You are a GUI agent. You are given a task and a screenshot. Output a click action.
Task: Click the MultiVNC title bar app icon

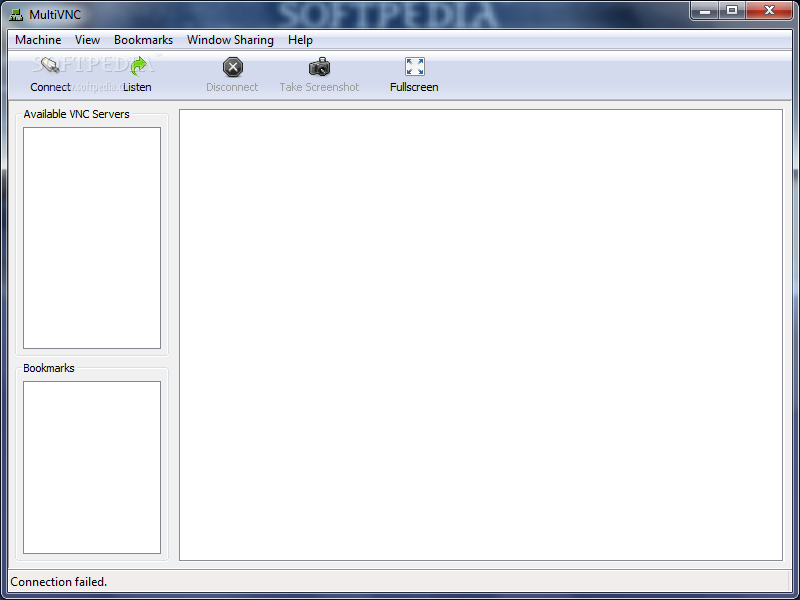tap(16, 15)
